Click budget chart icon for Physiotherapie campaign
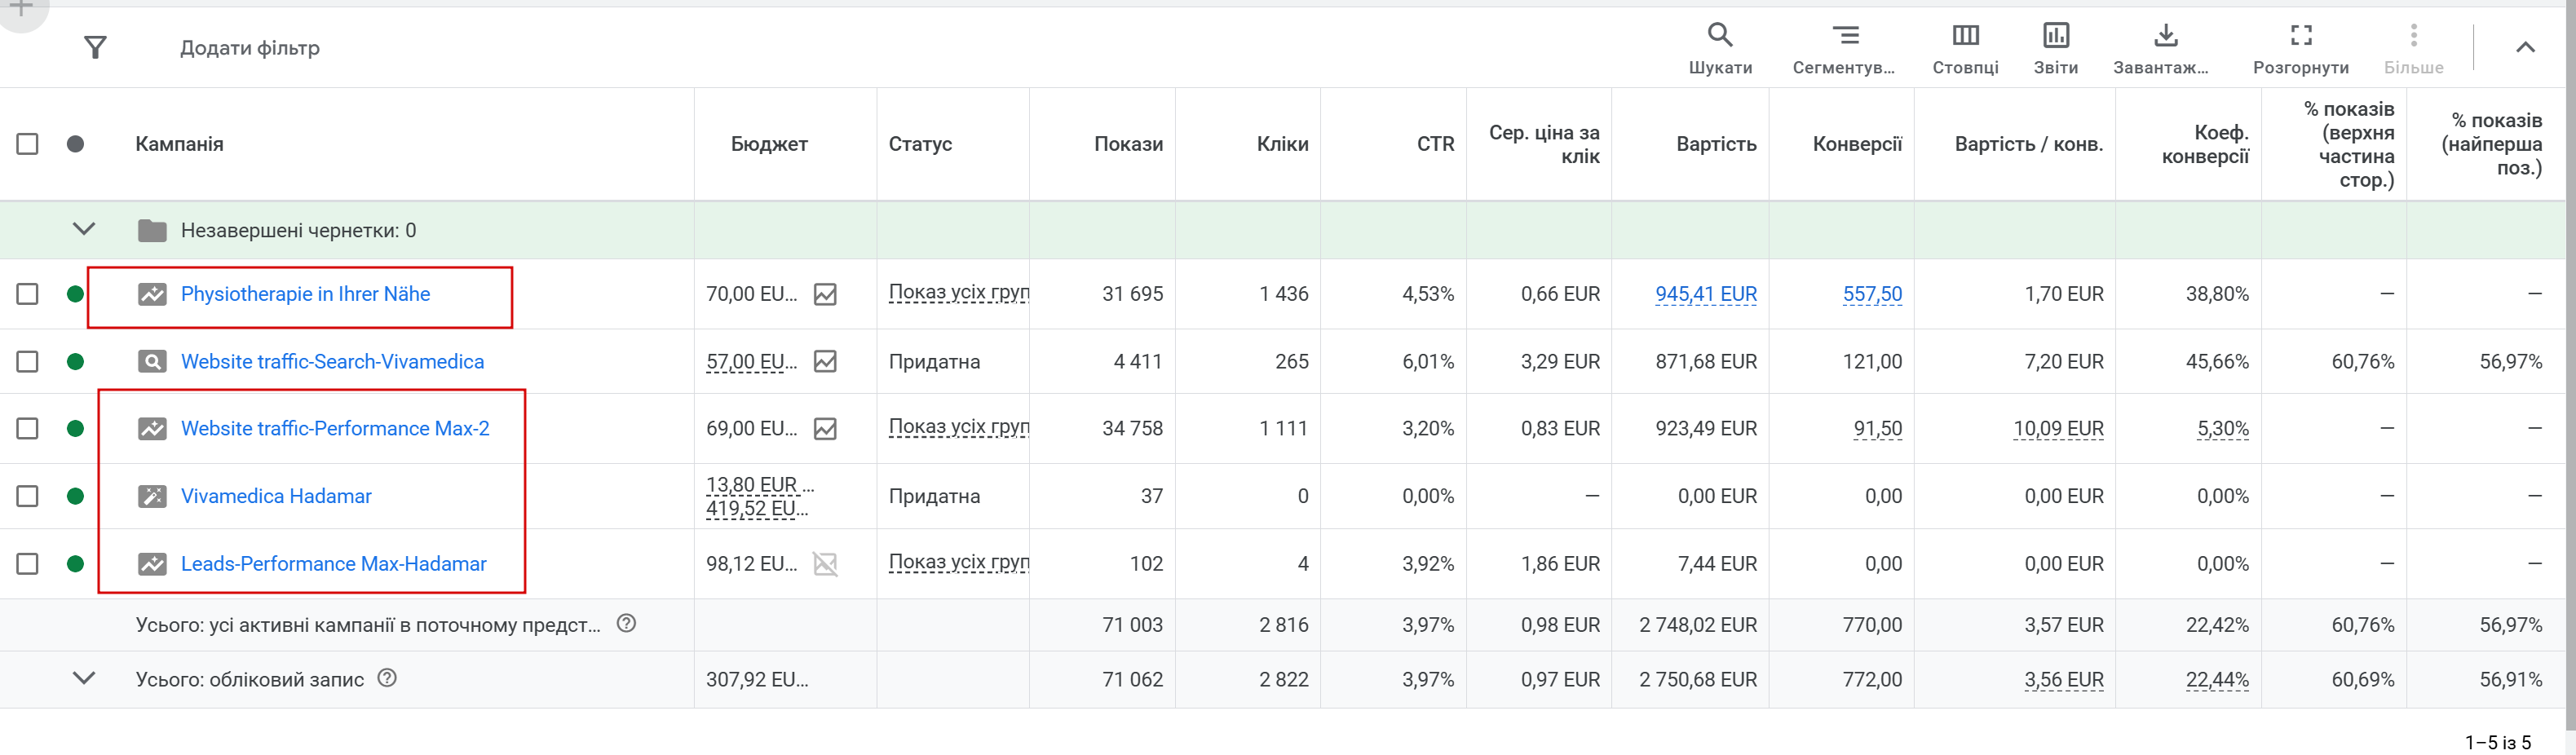Viewport: 2576px width, 755px height. [825, 294]
